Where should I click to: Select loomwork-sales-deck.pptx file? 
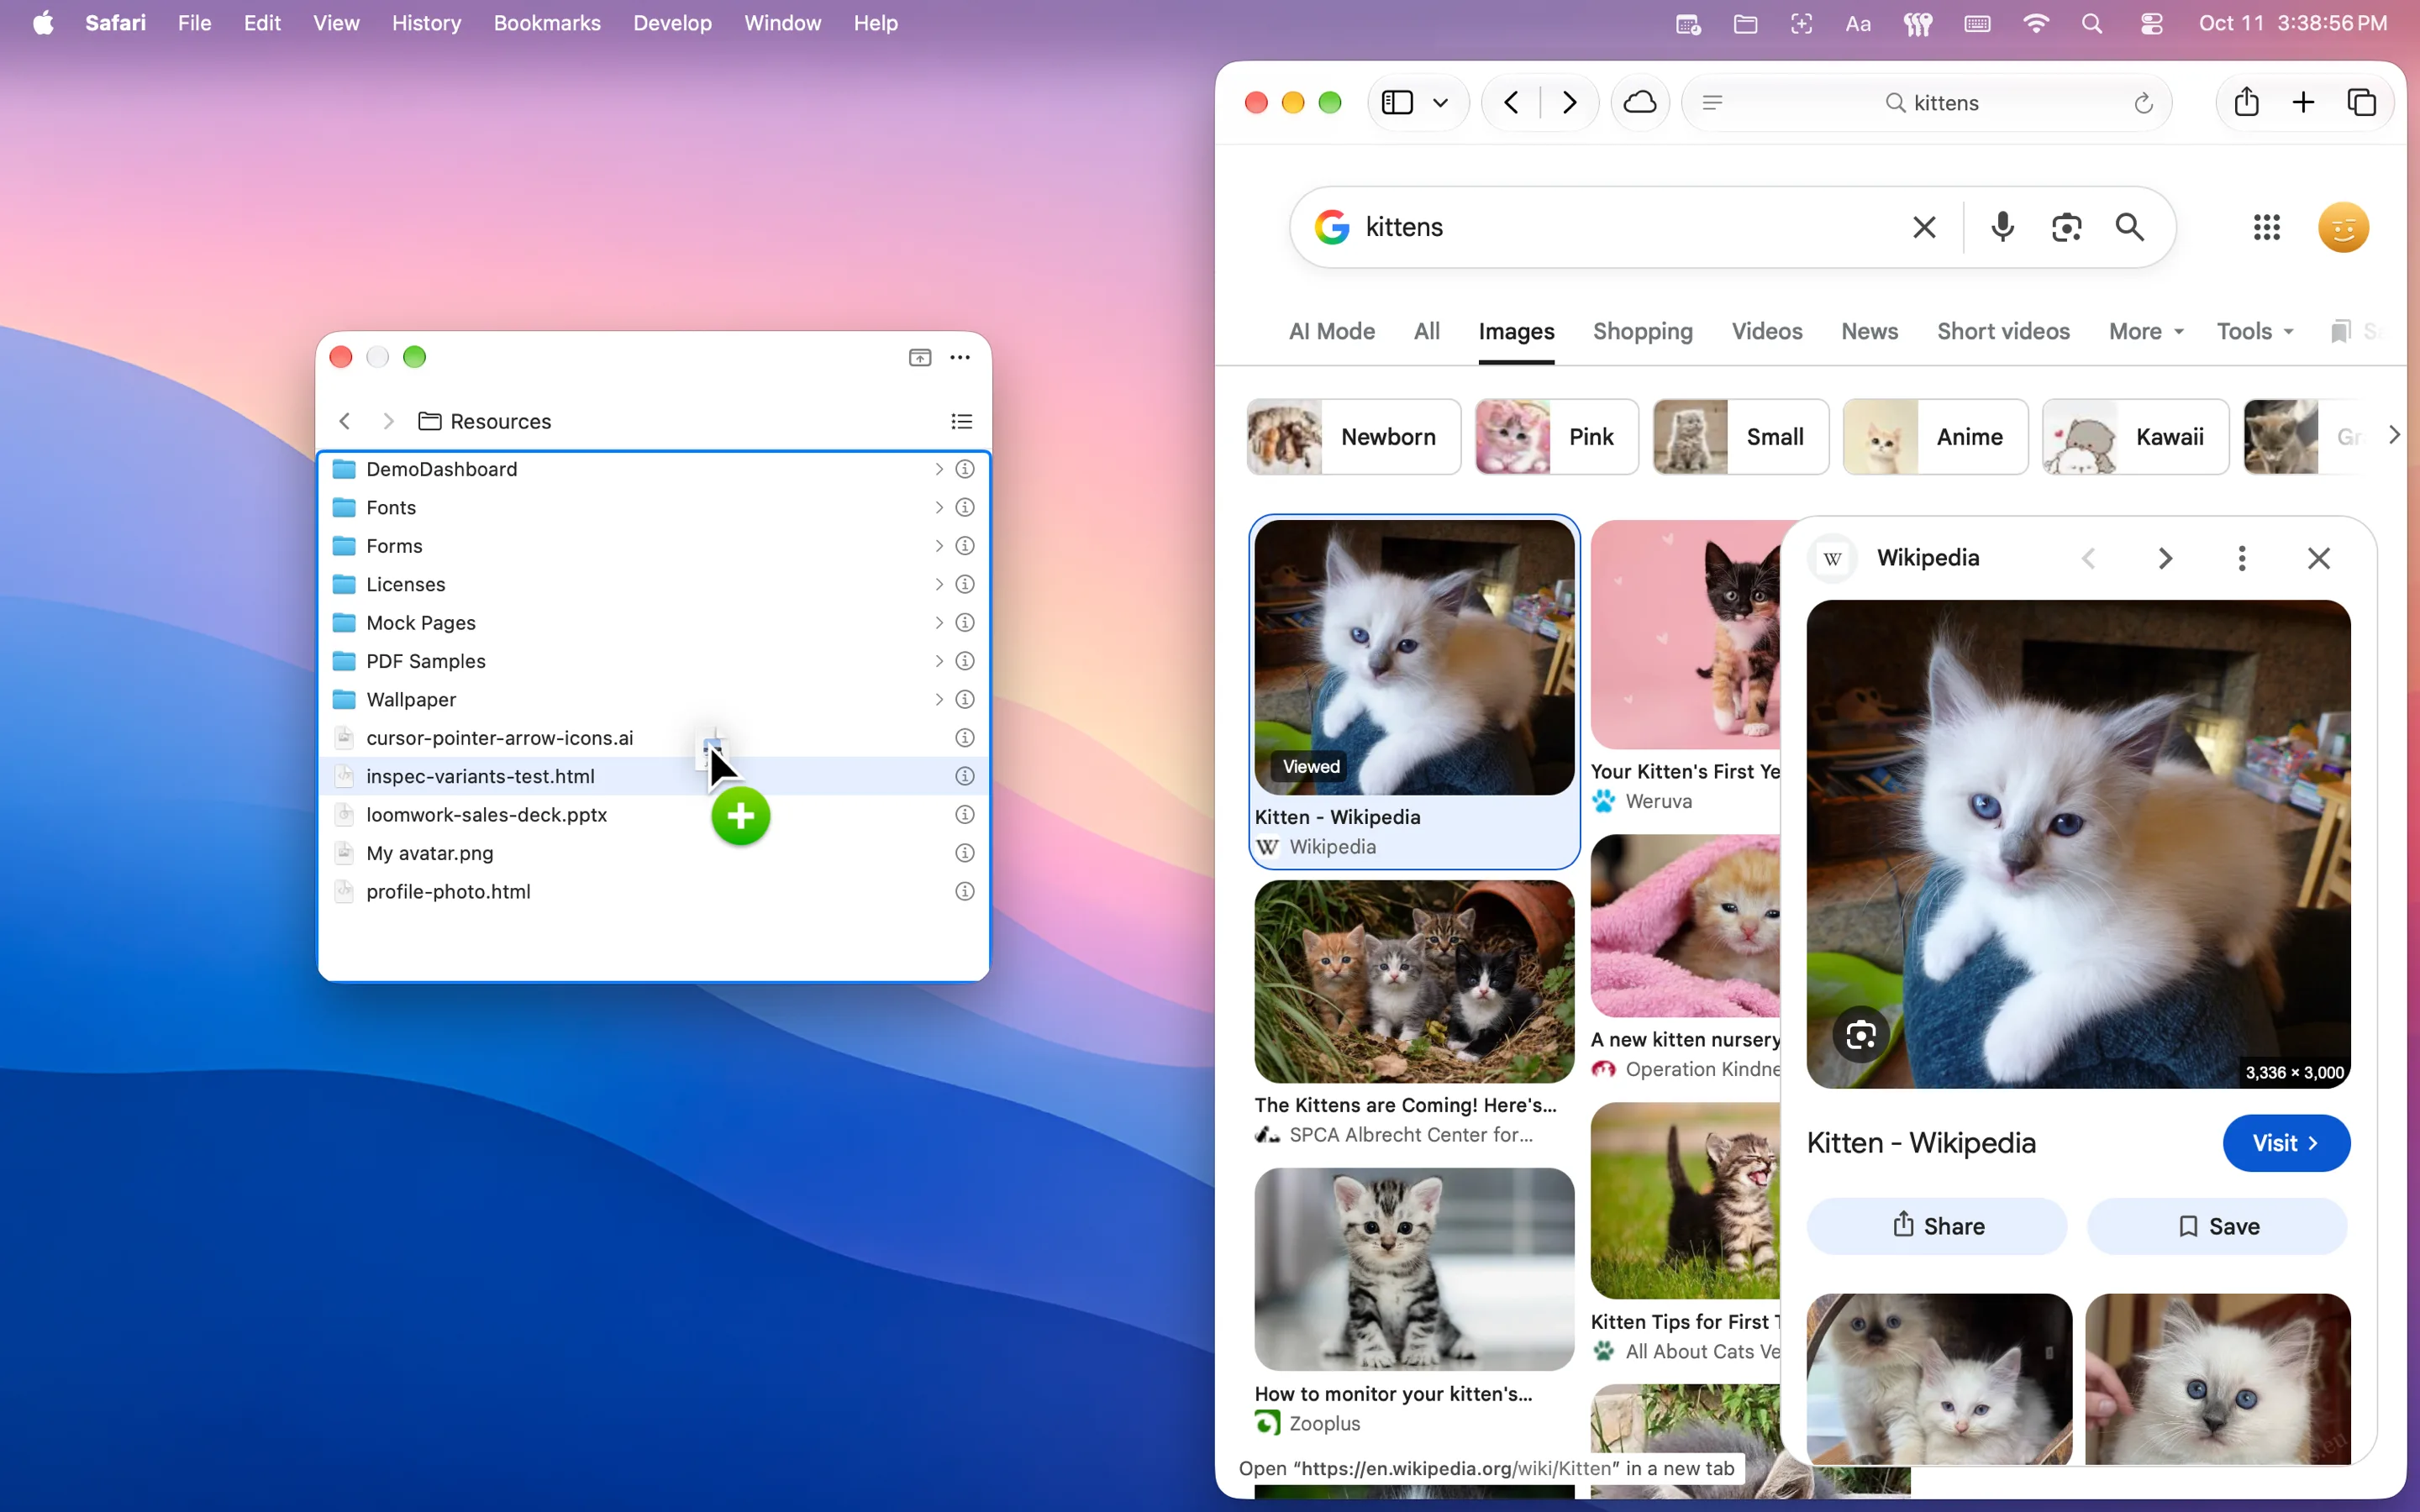click(653, 814)
